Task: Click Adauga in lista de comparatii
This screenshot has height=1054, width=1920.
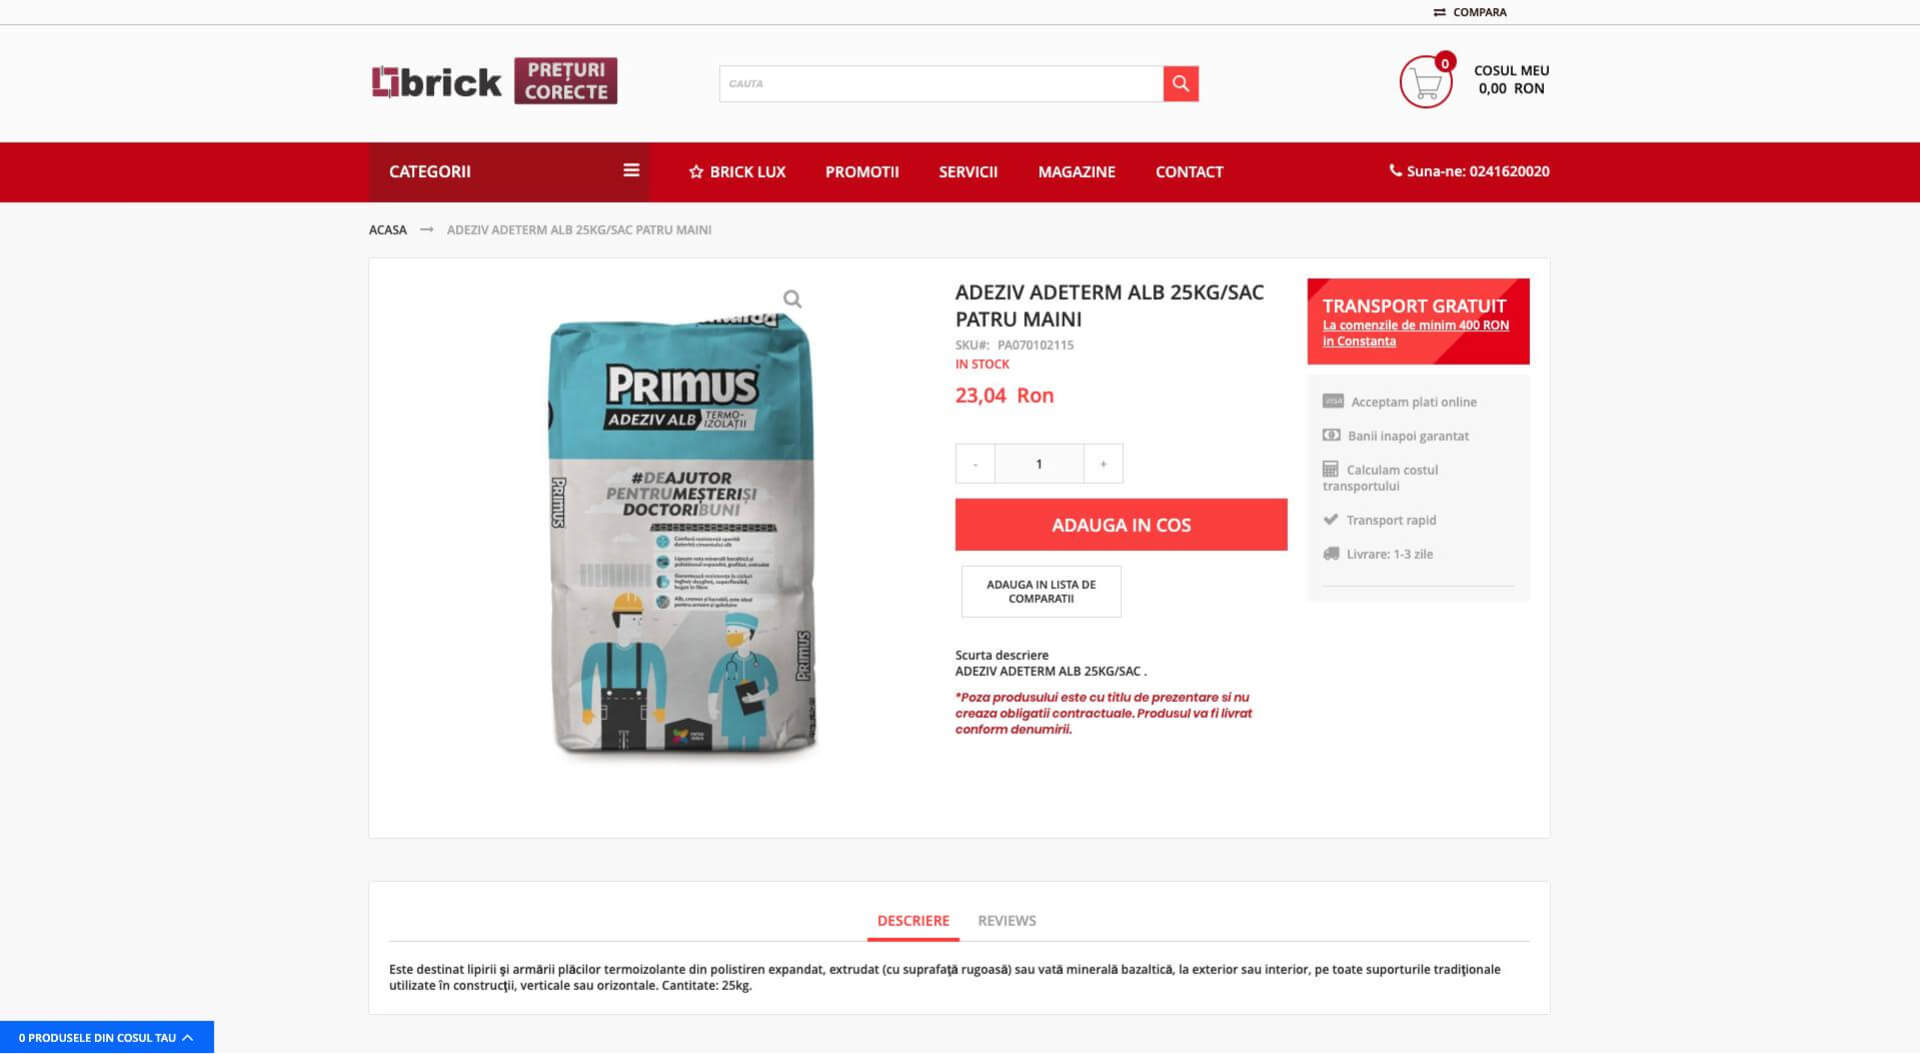Action: [x=1041, y=592]
